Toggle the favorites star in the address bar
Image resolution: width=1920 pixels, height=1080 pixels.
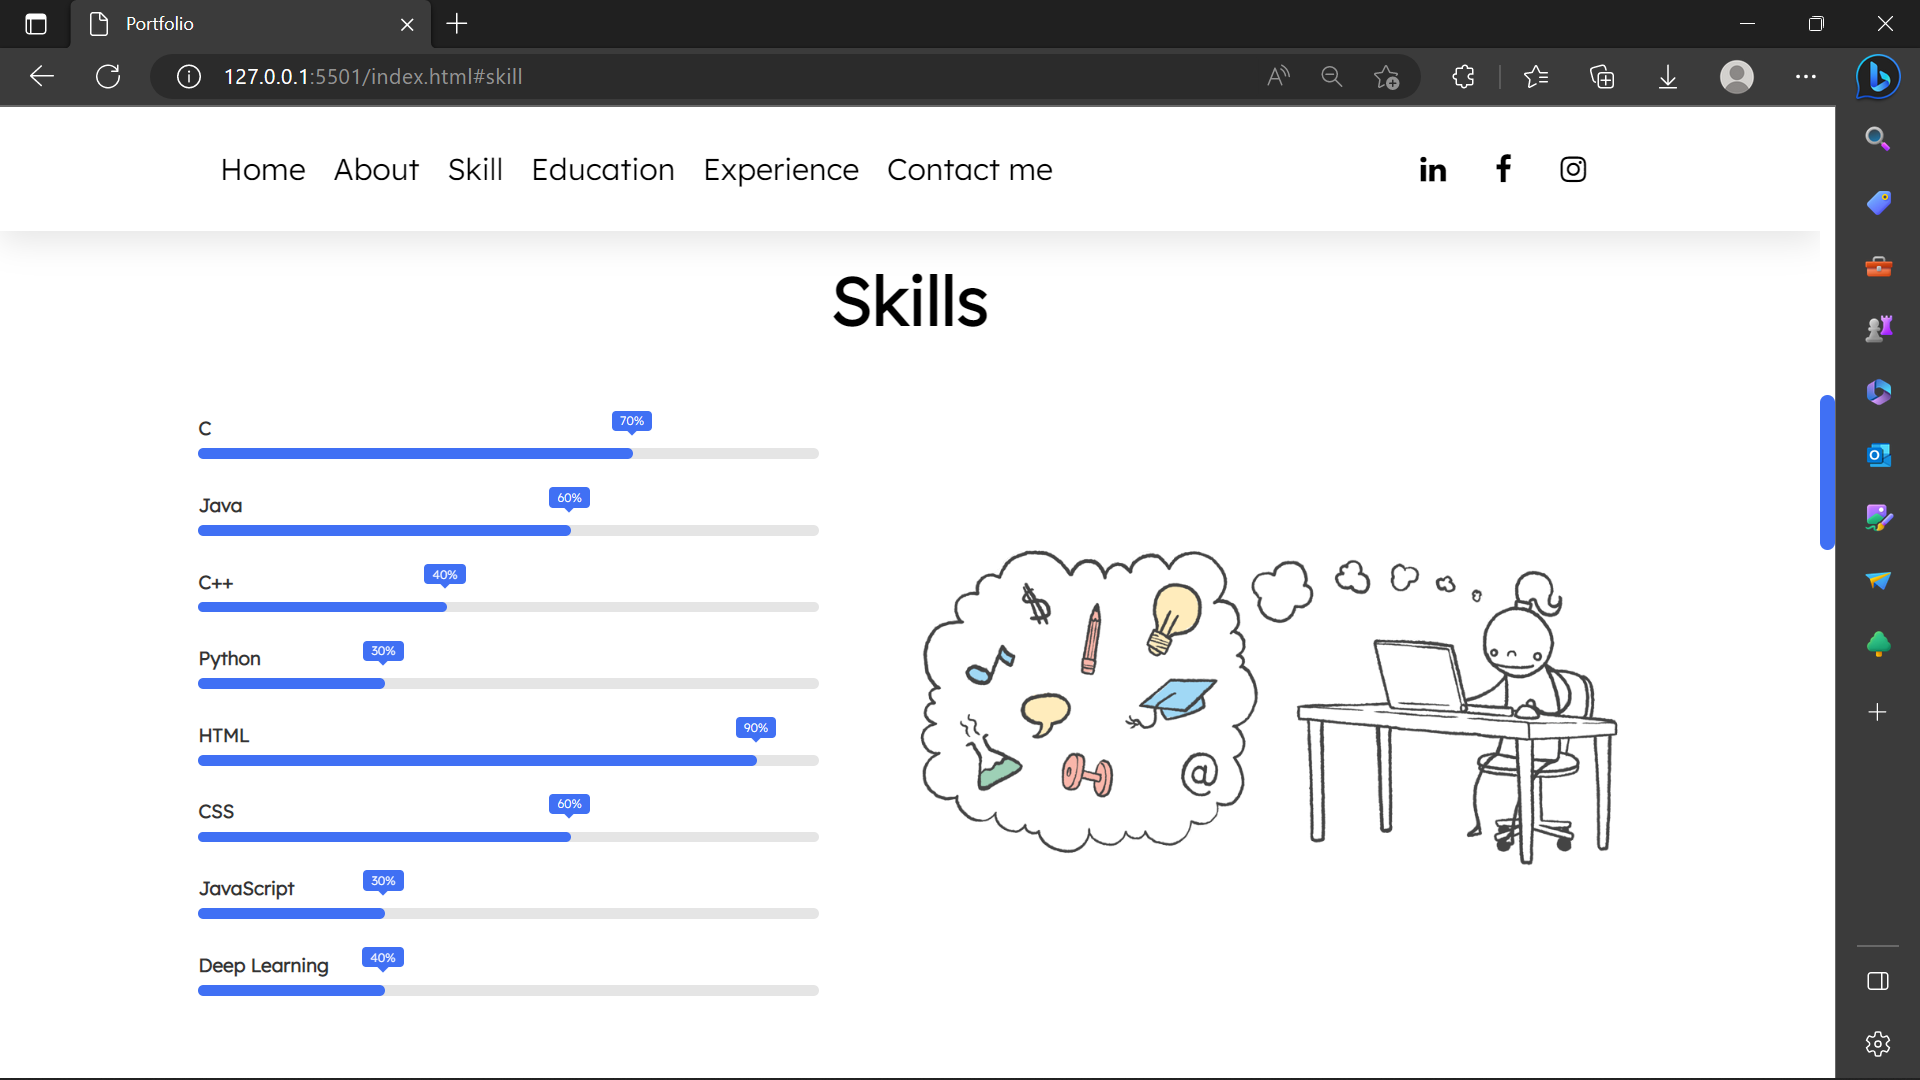point(1387,77)
